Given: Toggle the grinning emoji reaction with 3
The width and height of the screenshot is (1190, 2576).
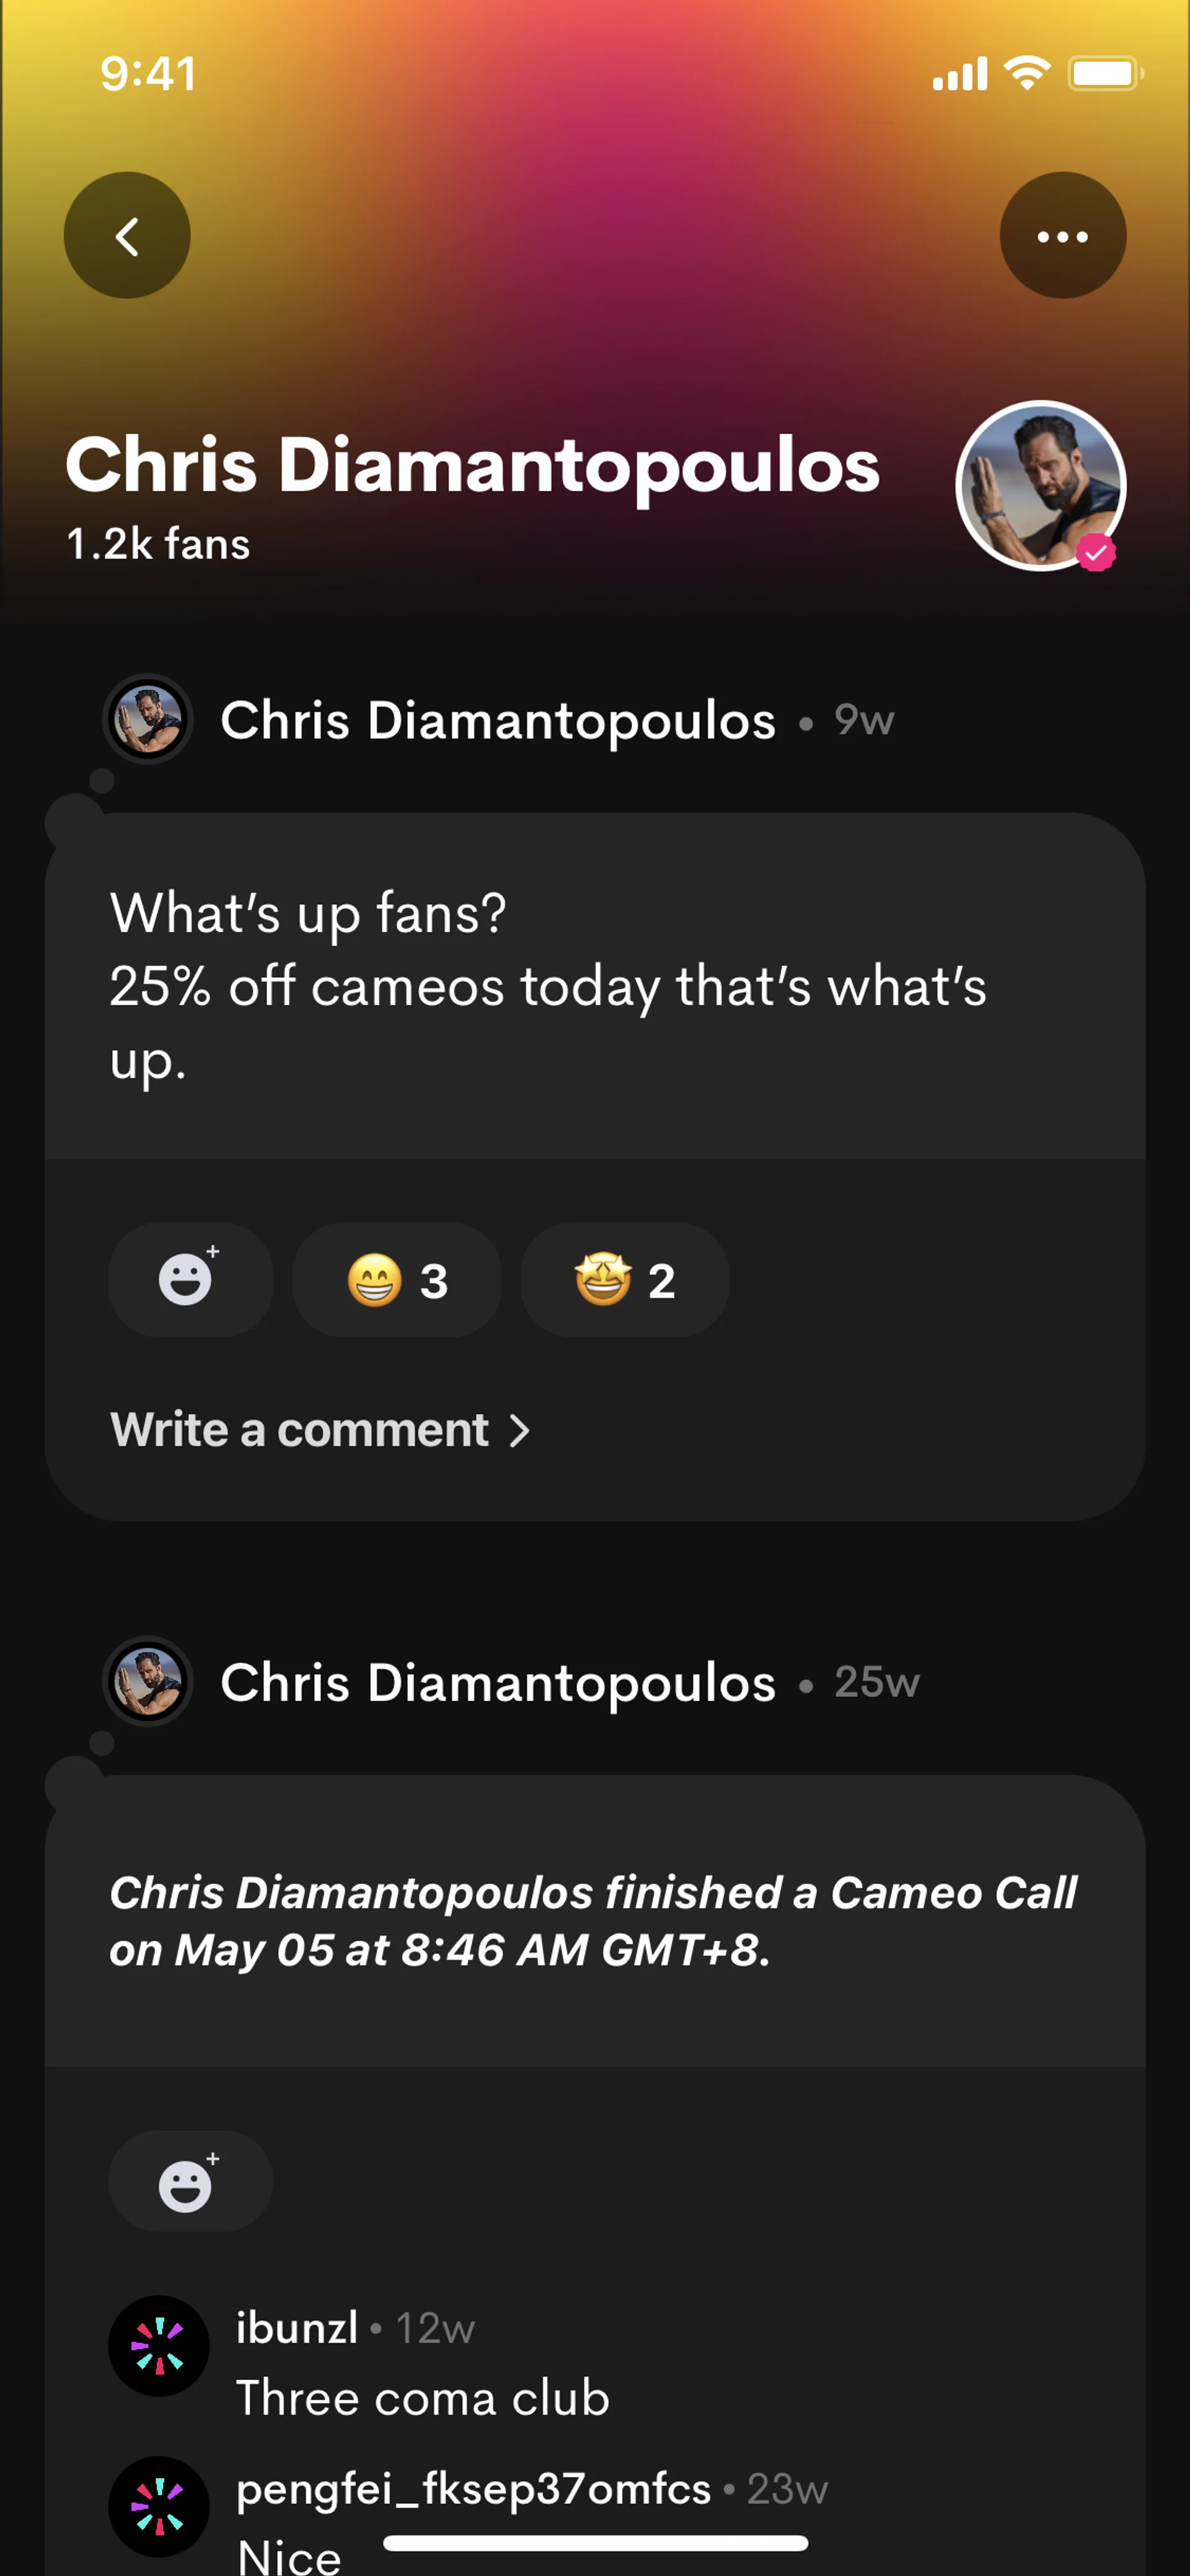Looking at the screenshot, I should coord(397,1280).
